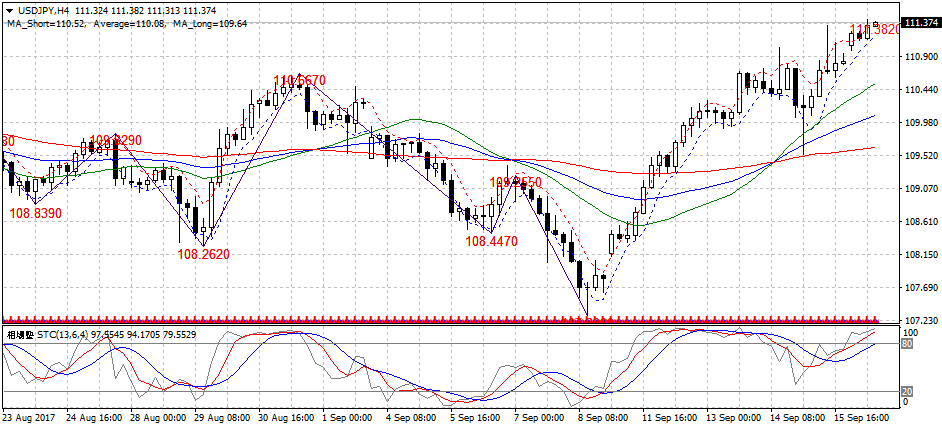
Task: Click the triangle arrow beside USDJPY,H4
Action: [x=9, y=10]
